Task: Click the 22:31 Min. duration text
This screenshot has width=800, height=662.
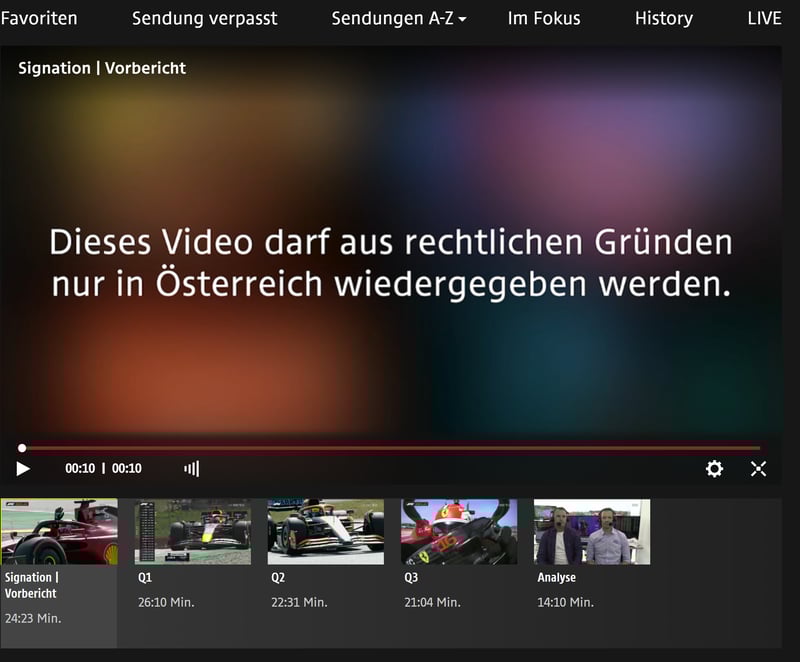Action: click(x=299, y=602)
